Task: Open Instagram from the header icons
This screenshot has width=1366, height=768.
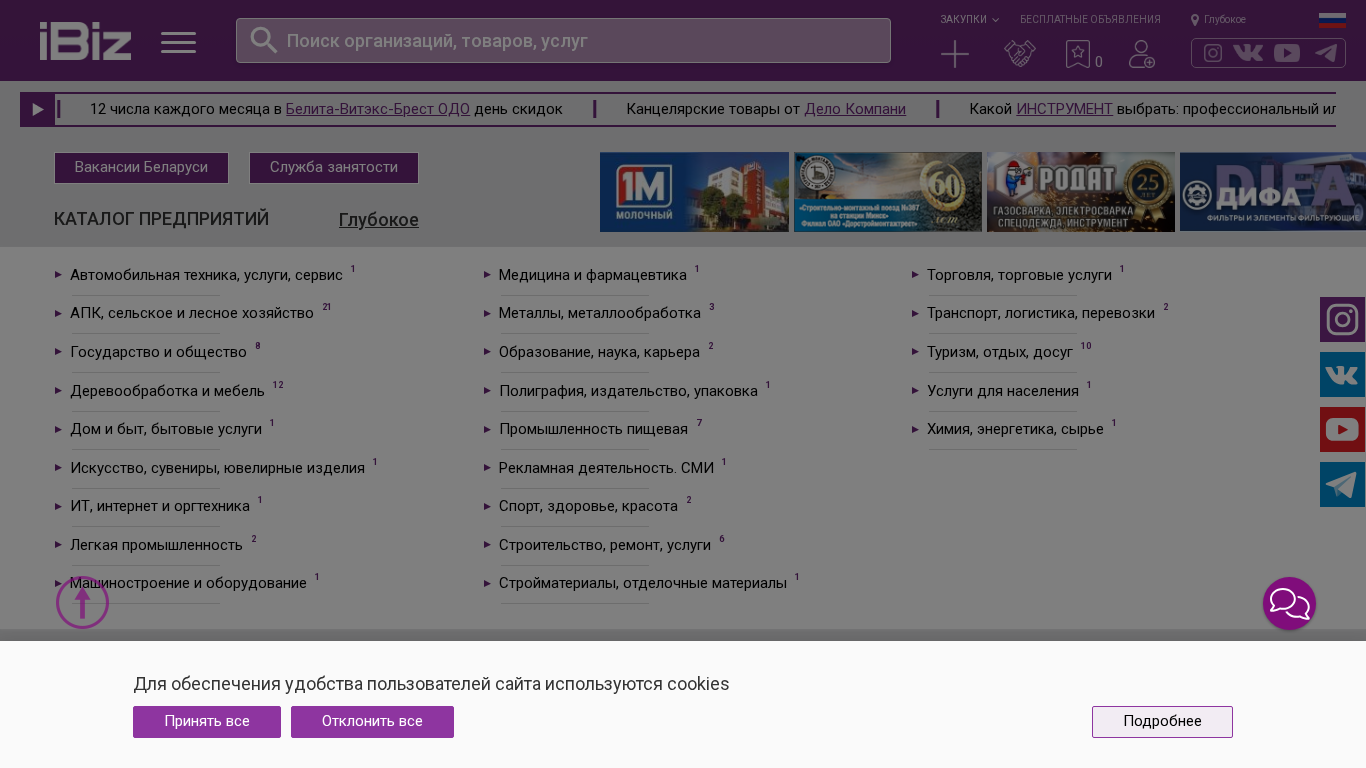Action: click(x=1213, y=53)
